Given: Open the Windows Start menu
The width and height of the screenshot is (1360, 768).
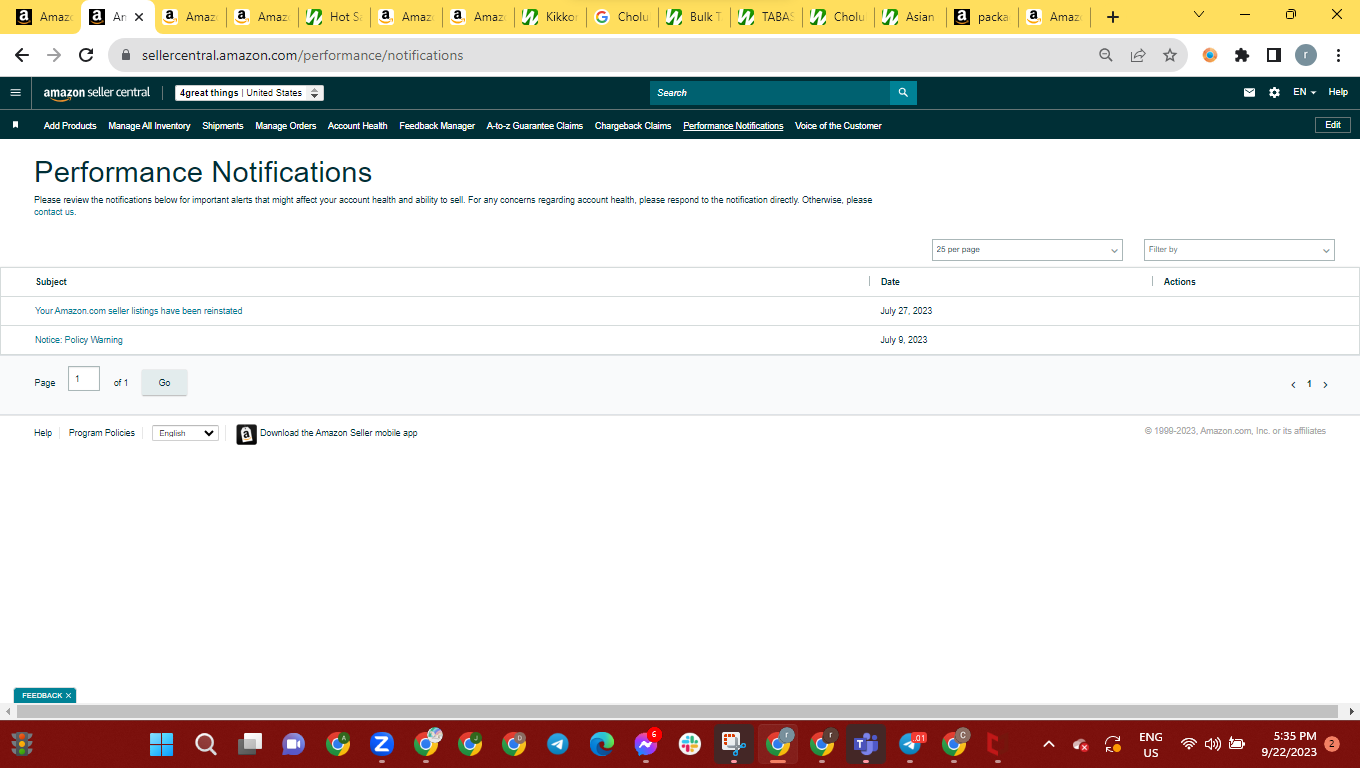Looking at the screenshot, I should tap(161, 744).
